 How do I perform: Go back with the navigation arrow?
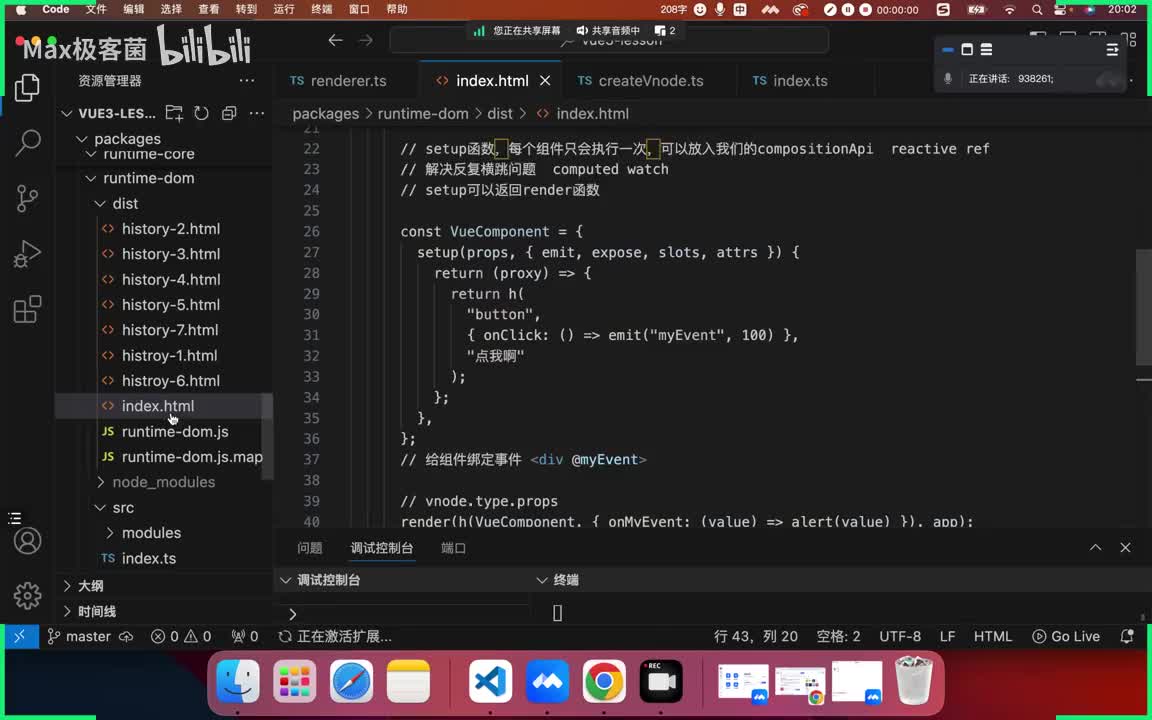335,40
